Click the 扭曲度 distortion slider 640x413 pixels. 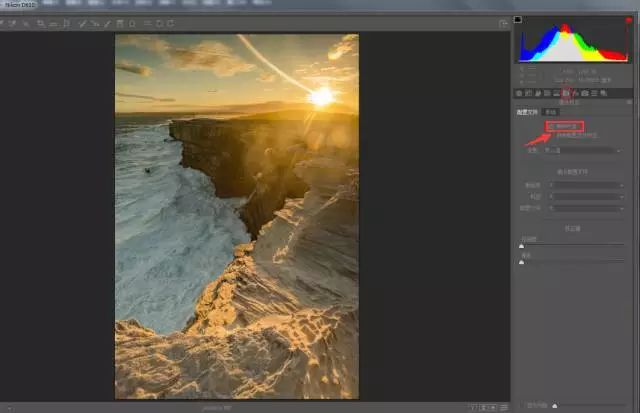coord(572,245)
